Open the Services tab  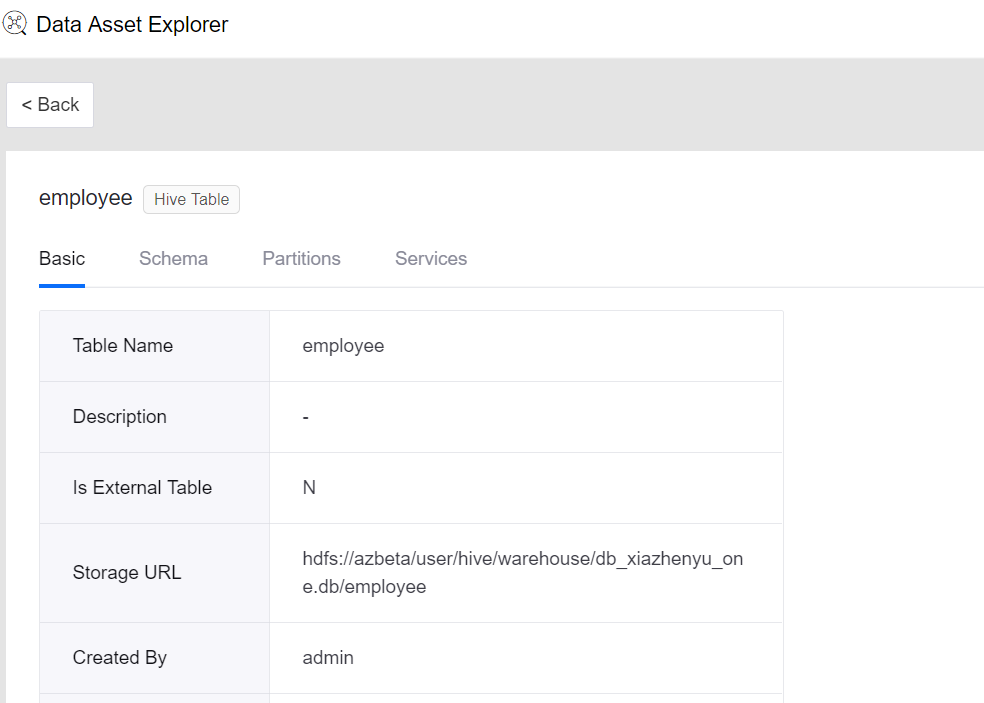[431, 259]
